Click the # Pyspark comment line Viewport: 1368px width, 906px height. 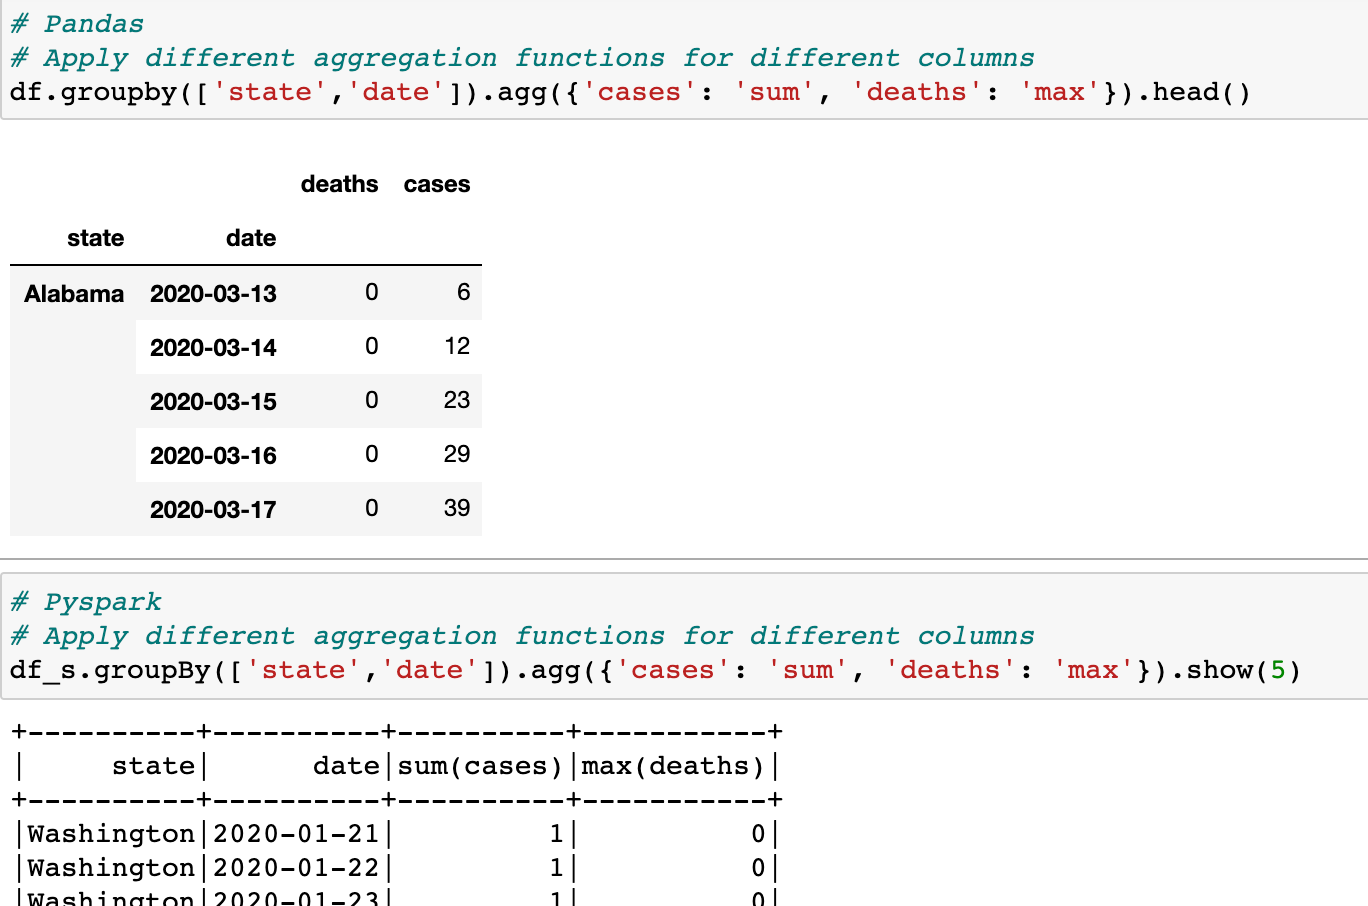point(85,600)
